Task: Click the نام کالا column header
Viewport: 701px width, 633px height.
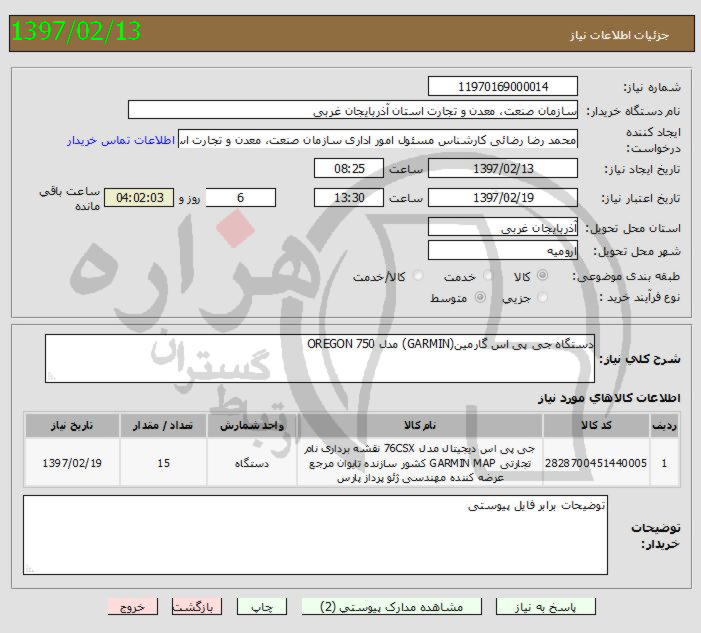Action: click(420, 425)
